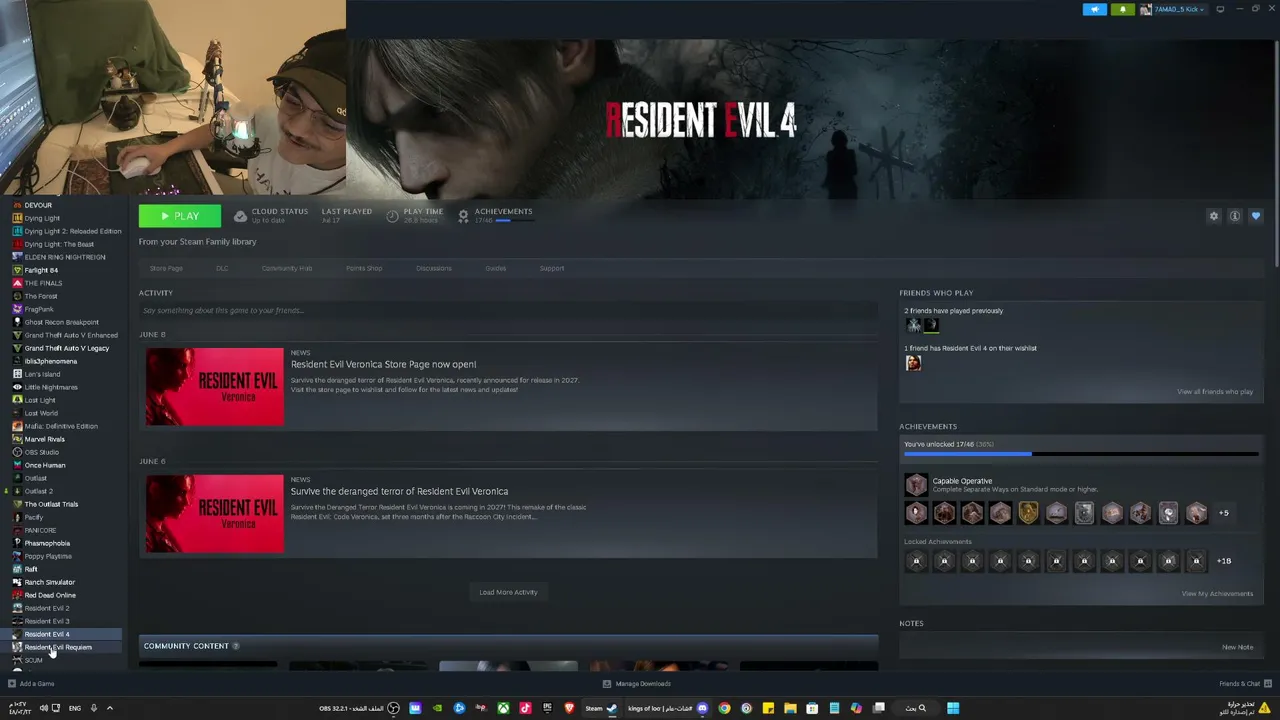This screenshot has height=720, width=1280.
Task: Select Dying Light 2: Reloaded Edition
Action: coord(73,231)
